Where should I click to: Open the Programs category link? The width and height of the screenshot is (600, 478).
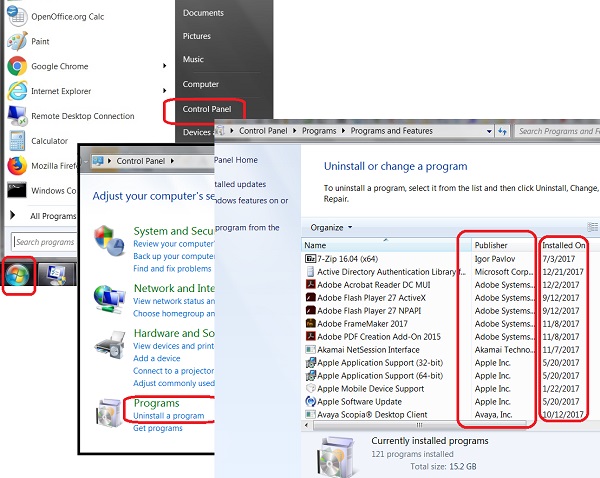tap(156, 403)
